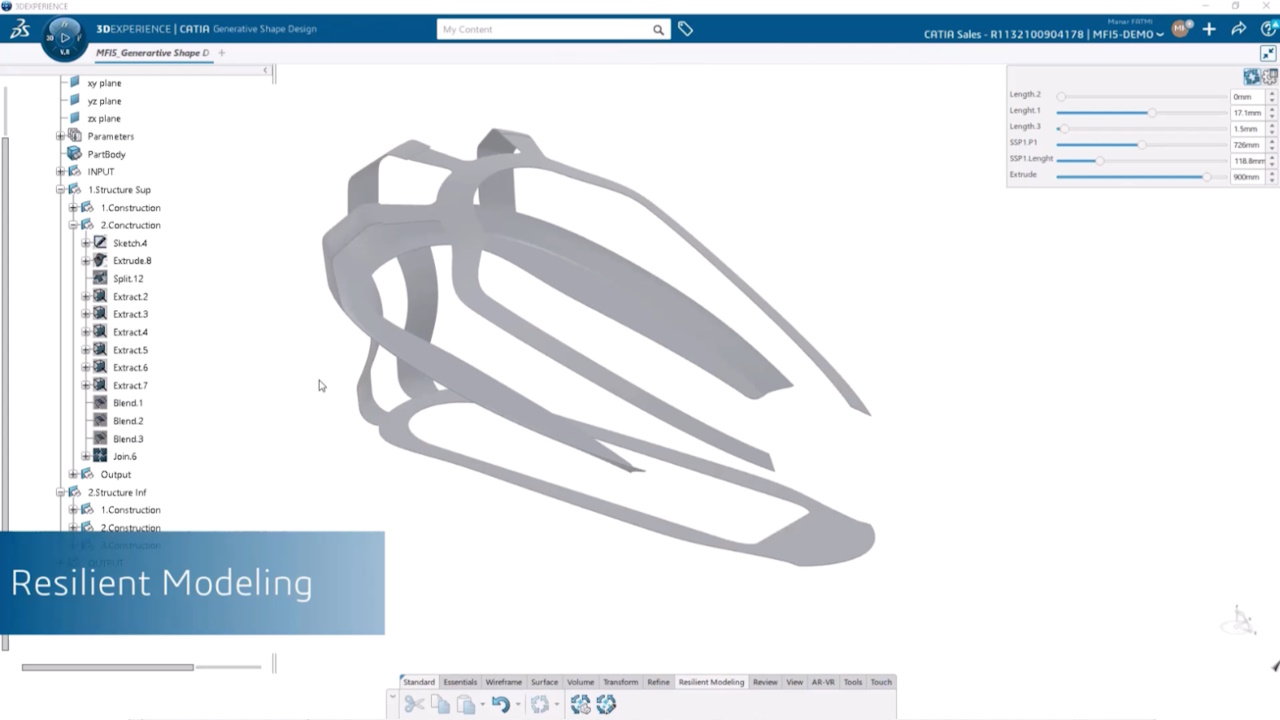
Task: Select Extrude.8 in the specification tree
Action: click(x=132, y=260)
